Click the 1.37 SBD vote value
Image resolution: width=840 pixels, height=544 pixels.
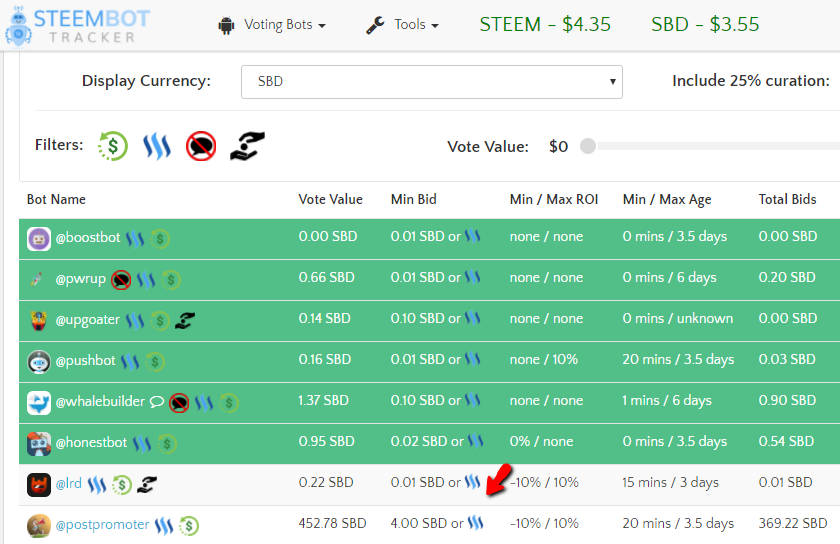coord(324,400)
